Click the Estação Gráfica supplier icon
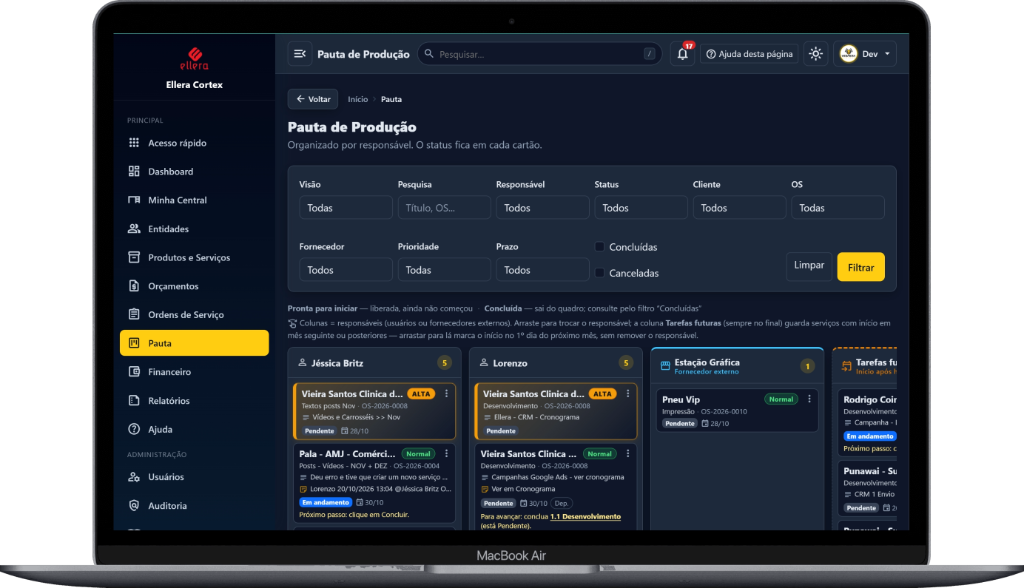 [x=665, y=366]
